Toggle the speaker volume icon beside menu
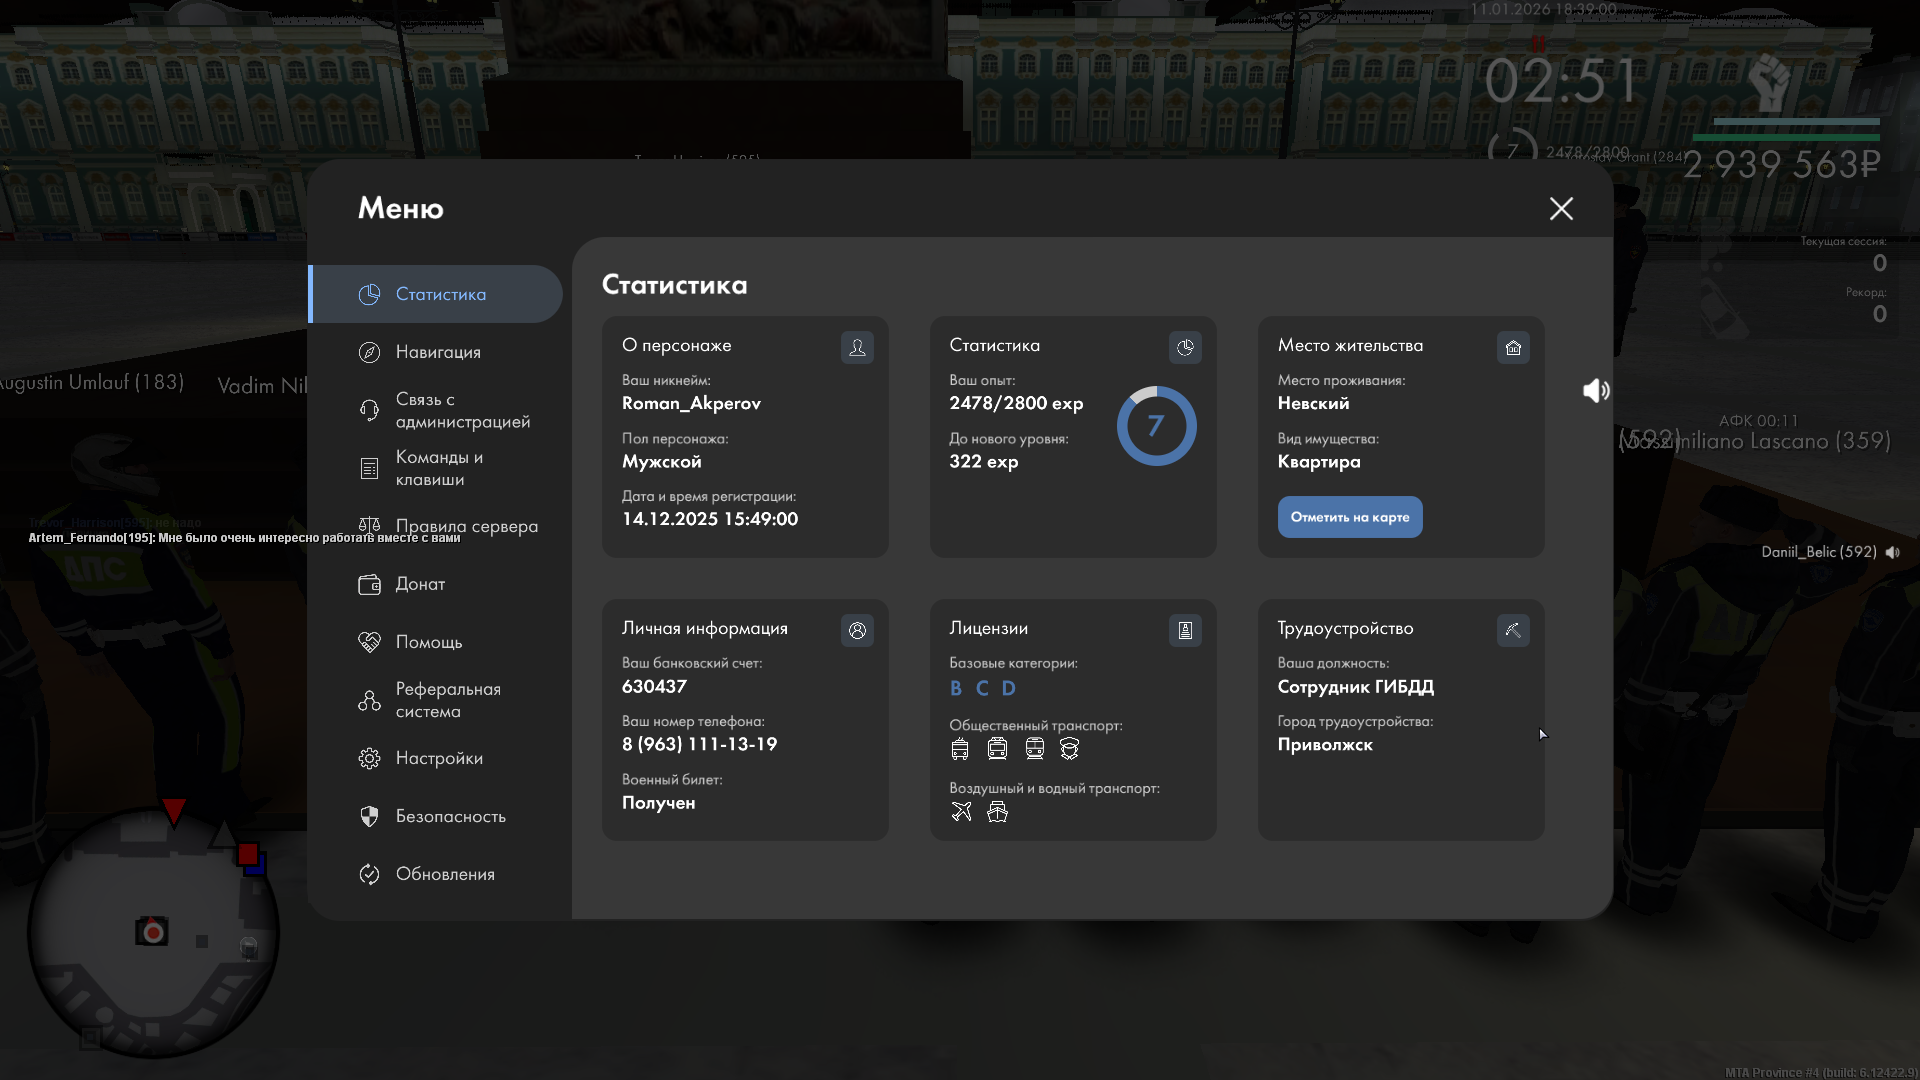 (1596, 390)
